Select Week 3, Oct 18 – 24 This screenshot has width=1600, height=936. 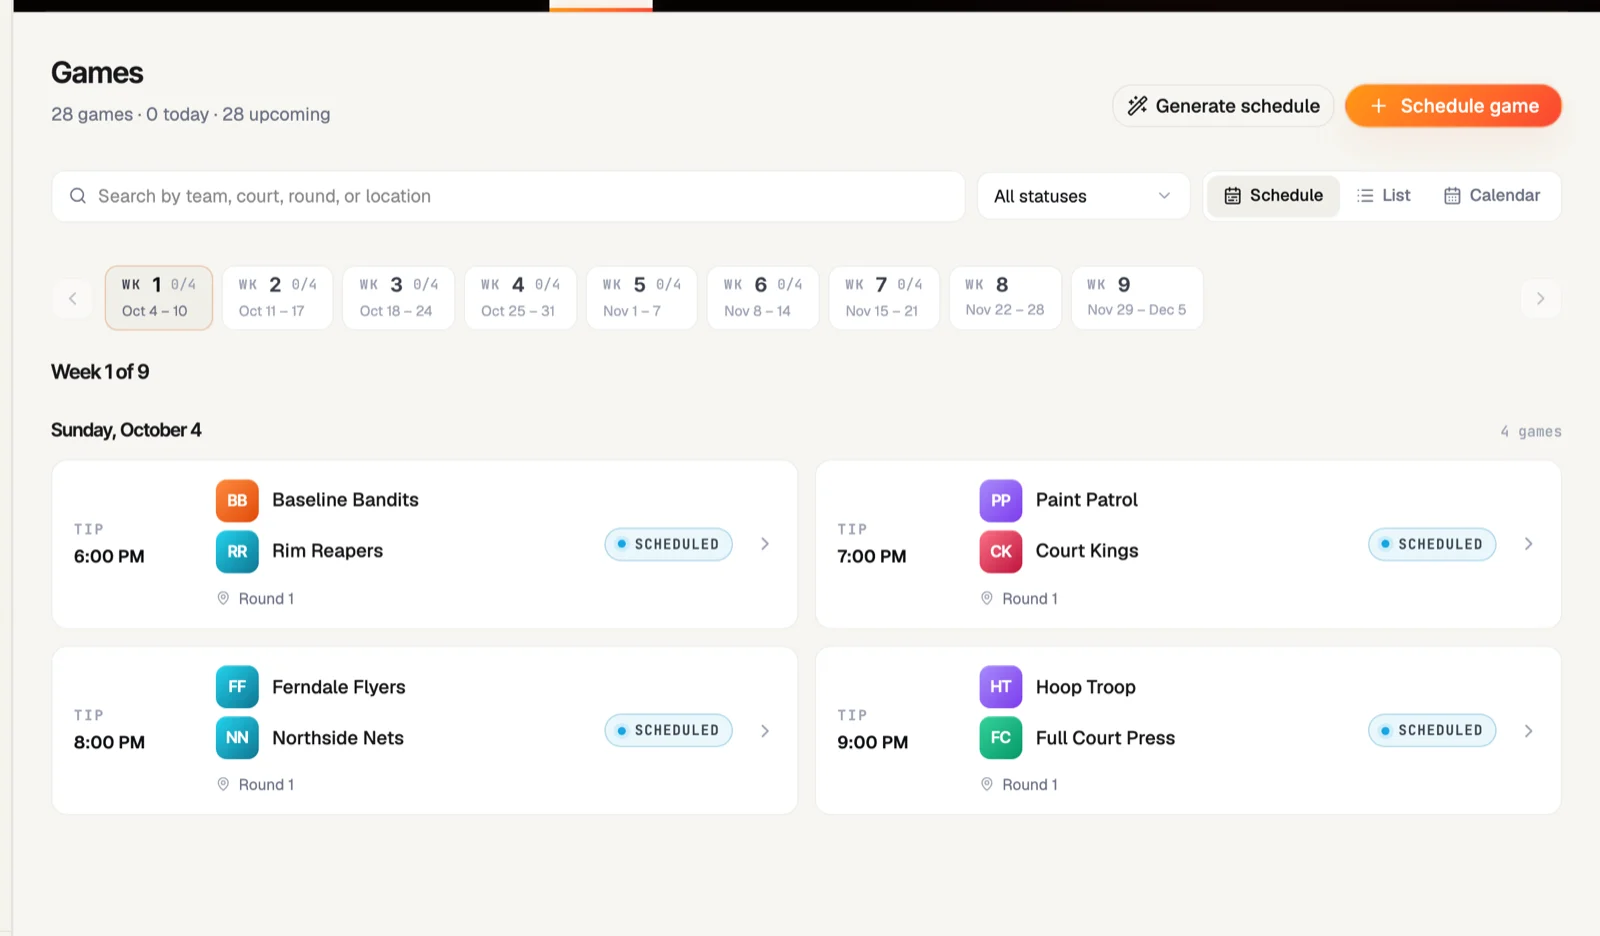pyautogui.click(x=398, y=297)
